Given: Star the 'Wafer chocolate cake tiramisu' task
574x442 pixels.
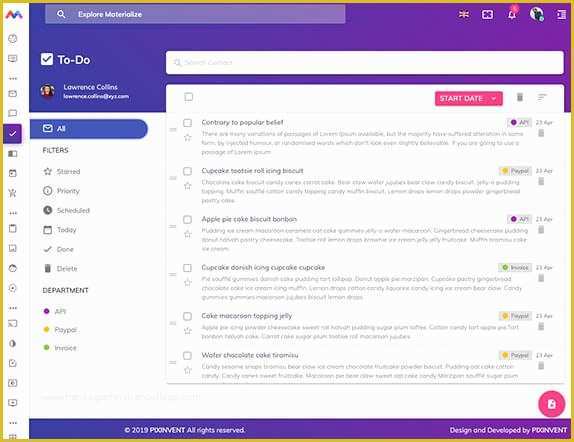Looking at the screenshot, I should pyautogui.click(x=188, y=370).
